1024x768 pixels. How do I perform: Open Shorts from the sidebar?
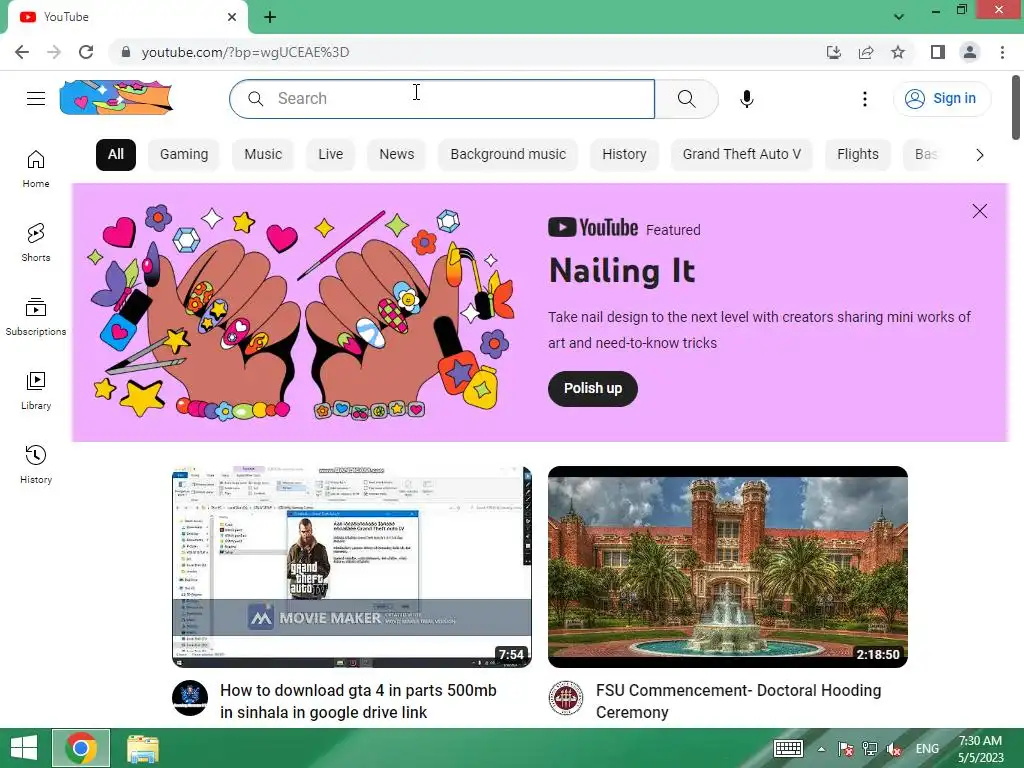point(36,242)
